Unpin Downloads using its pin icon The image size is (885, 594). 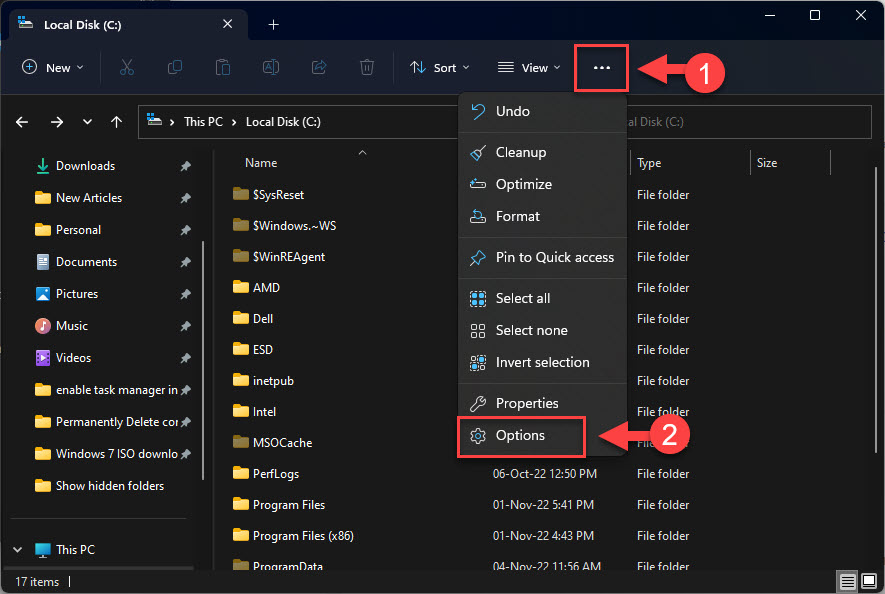coord(186,166)
